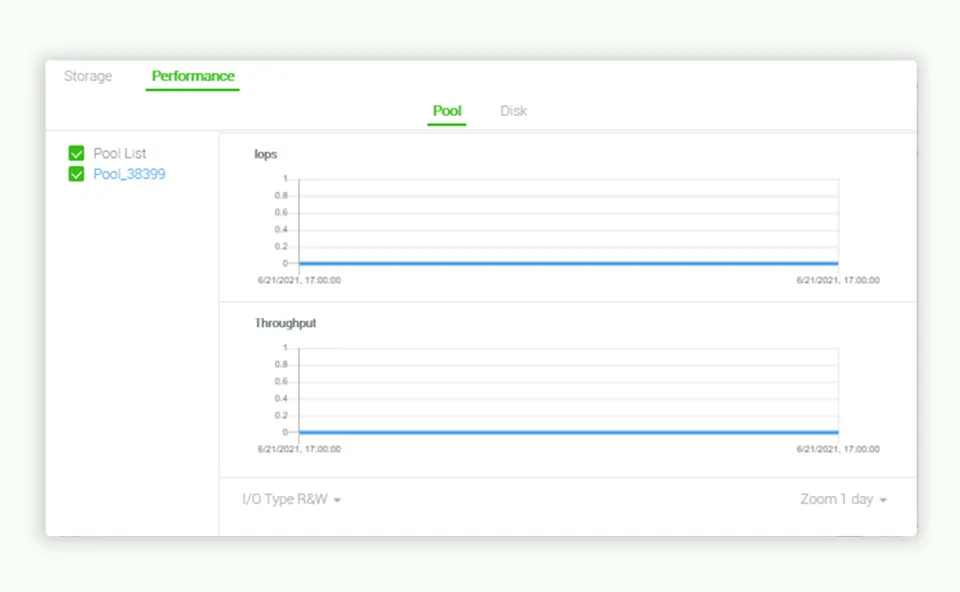Click the Throughput chart right end timestamp
Screen dimensions: 960x592
tap(838, 449)
